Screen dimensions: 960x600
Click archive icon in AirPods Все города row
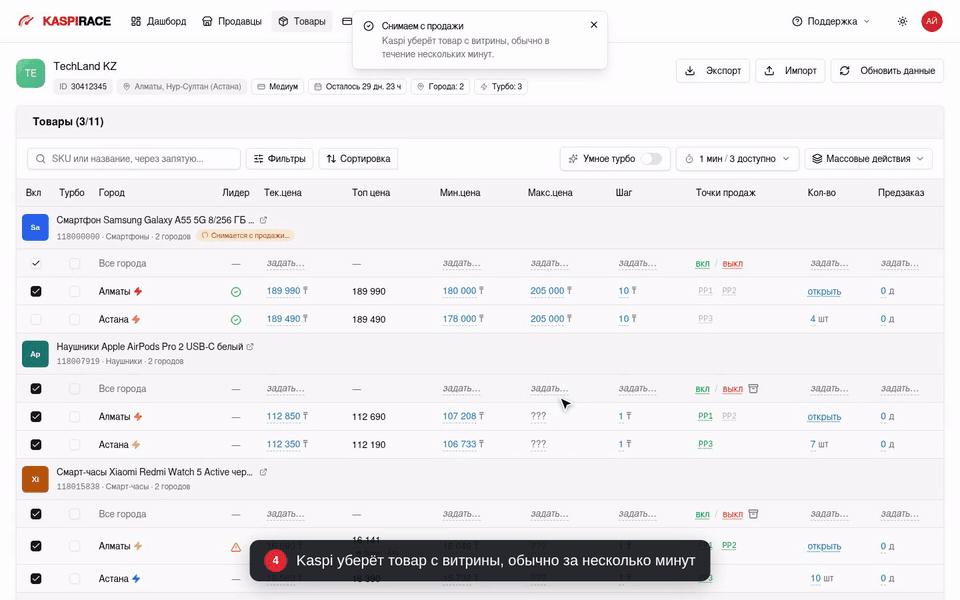tap(753, 388)
